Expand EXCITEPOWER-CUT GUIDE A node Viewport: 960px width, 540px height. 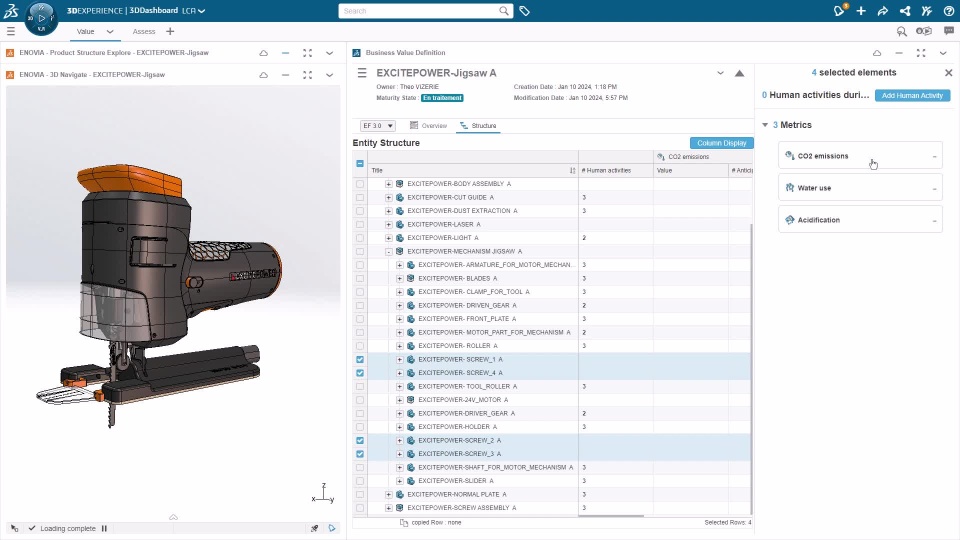pos(388,197)
